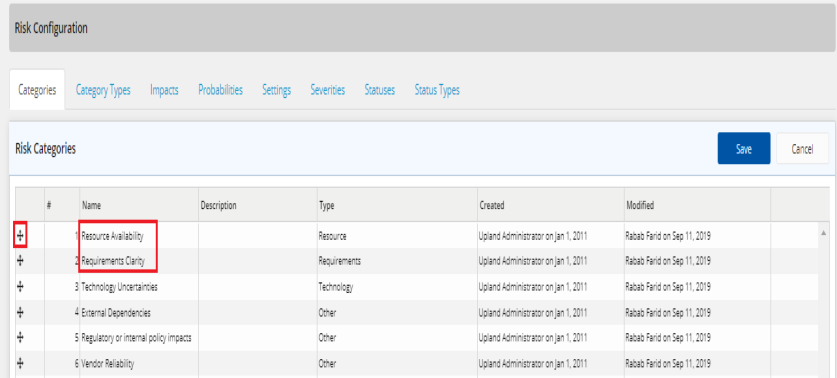Click the Technology type cell
This screenshot has height=378, width=837.
click(x=397, y=287)
